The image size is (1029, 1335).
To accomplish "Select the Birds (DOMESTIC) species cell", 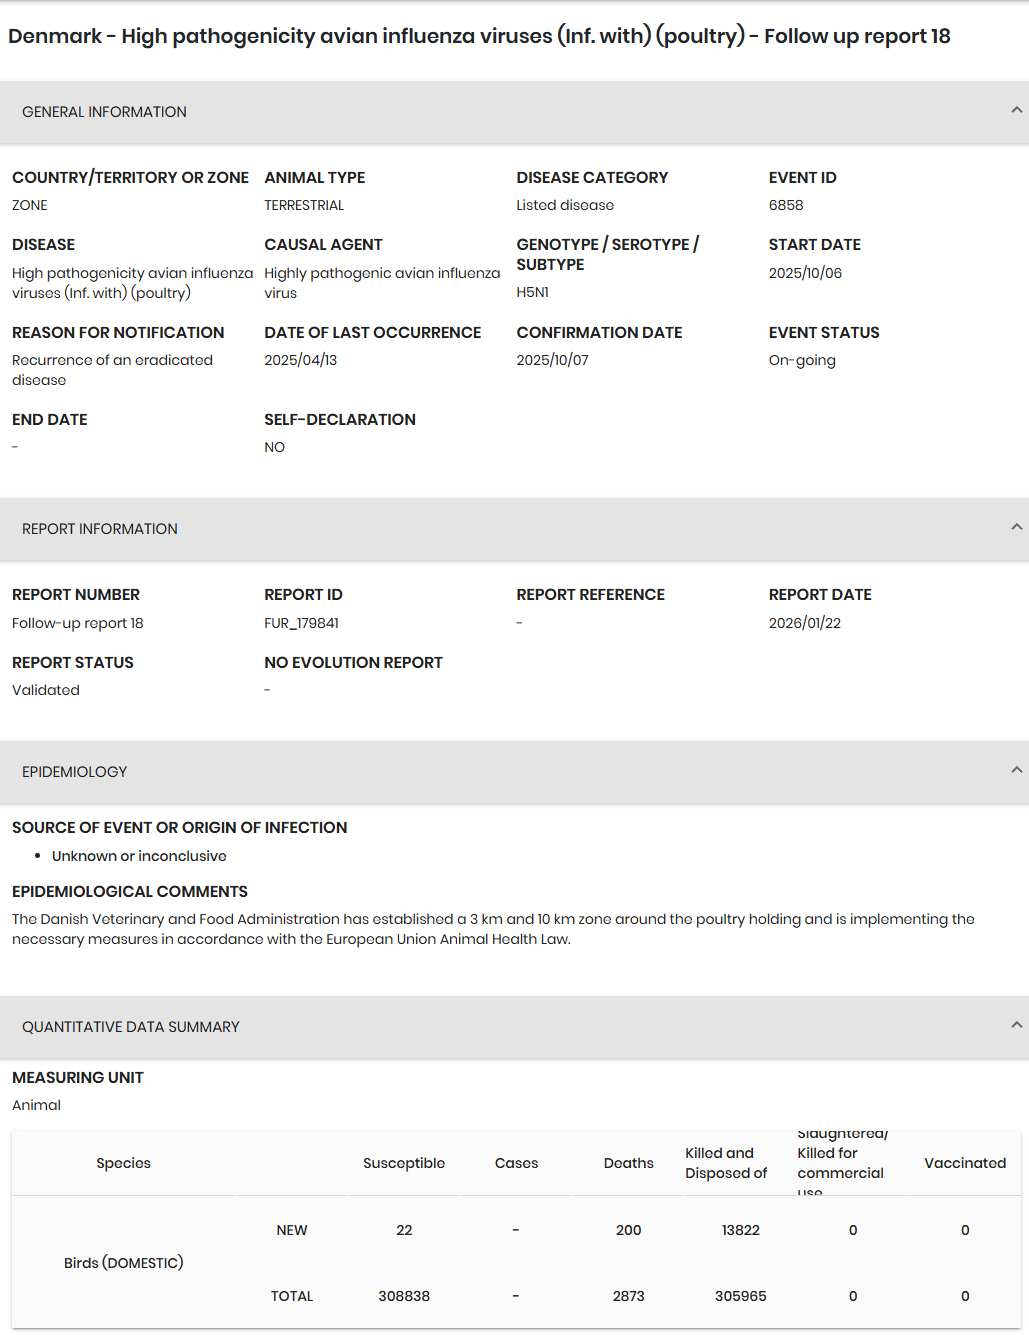I will click(124, 1263).
